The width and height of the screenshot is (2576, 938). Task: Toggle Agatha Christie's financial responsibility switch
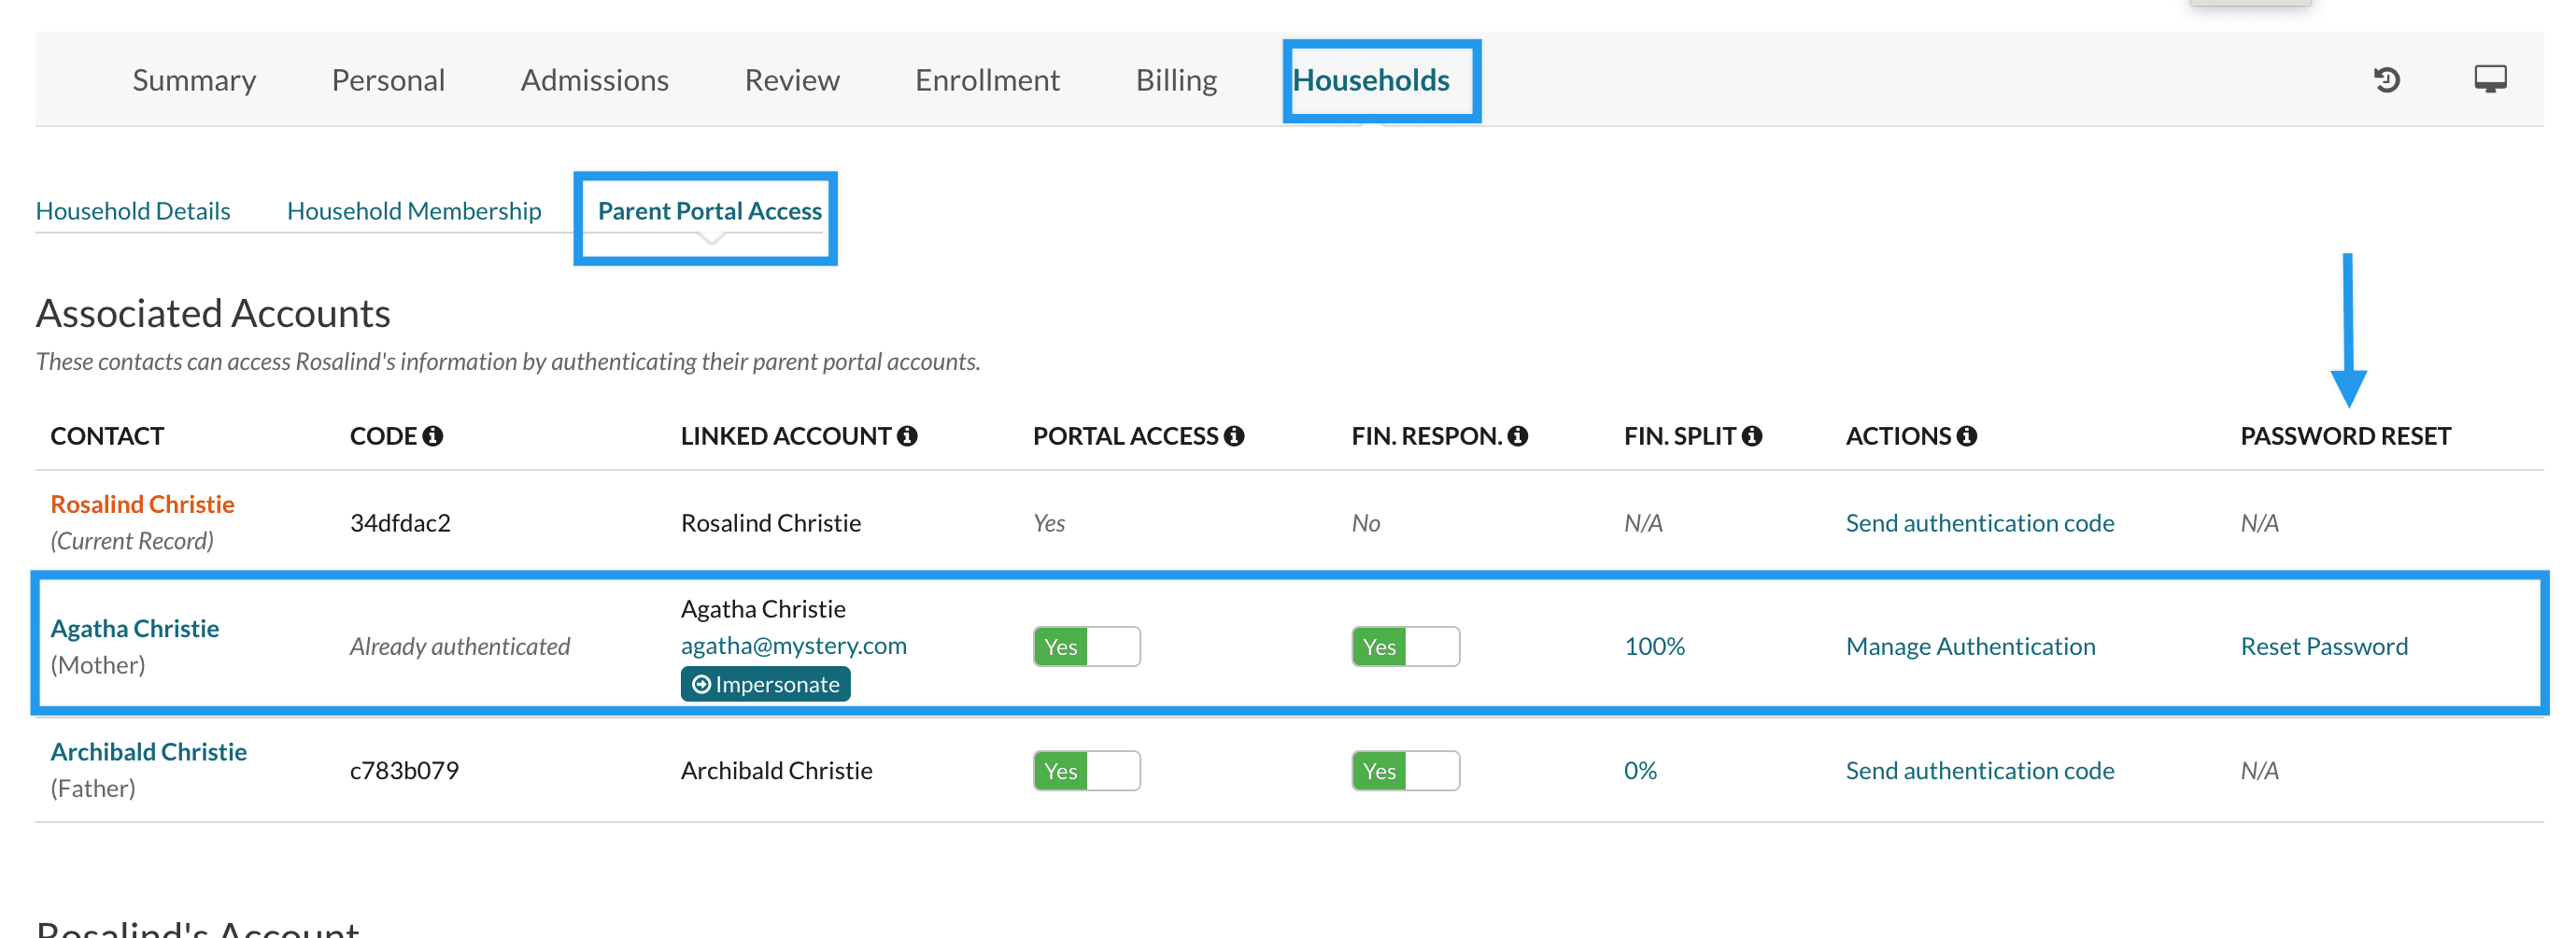(x=1404, y=647)
